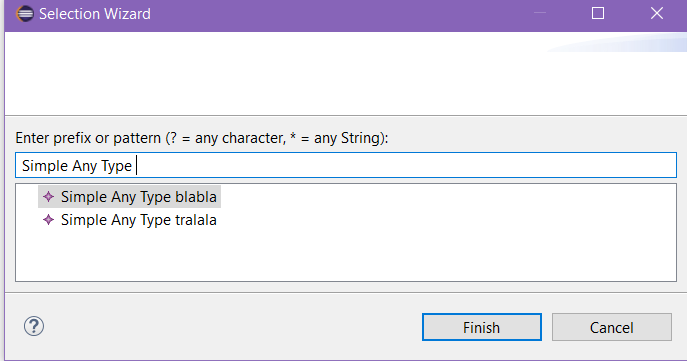Viewport: 687px width, 361px height.
Task: Click the Selection Wizard title bar text
Action: pyautogui.click(x=95, y=14)
